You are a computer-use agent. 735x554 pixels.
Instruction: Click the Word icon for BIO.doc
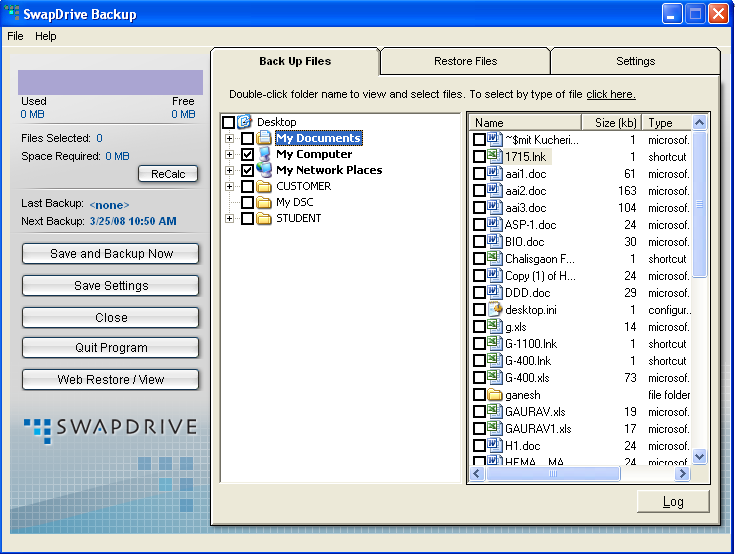click(494, 241)
